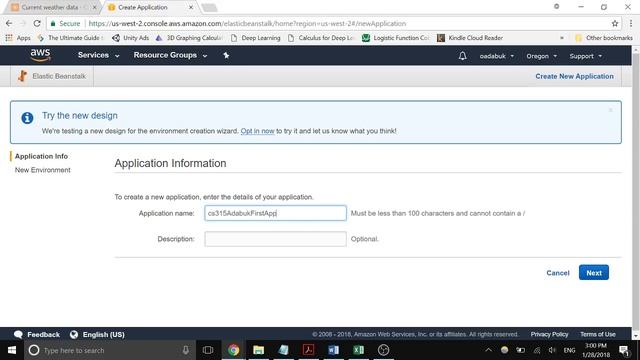Click the volume speaker tray icon
Viewport: 640px width, 360px height.
click(552, 350)
